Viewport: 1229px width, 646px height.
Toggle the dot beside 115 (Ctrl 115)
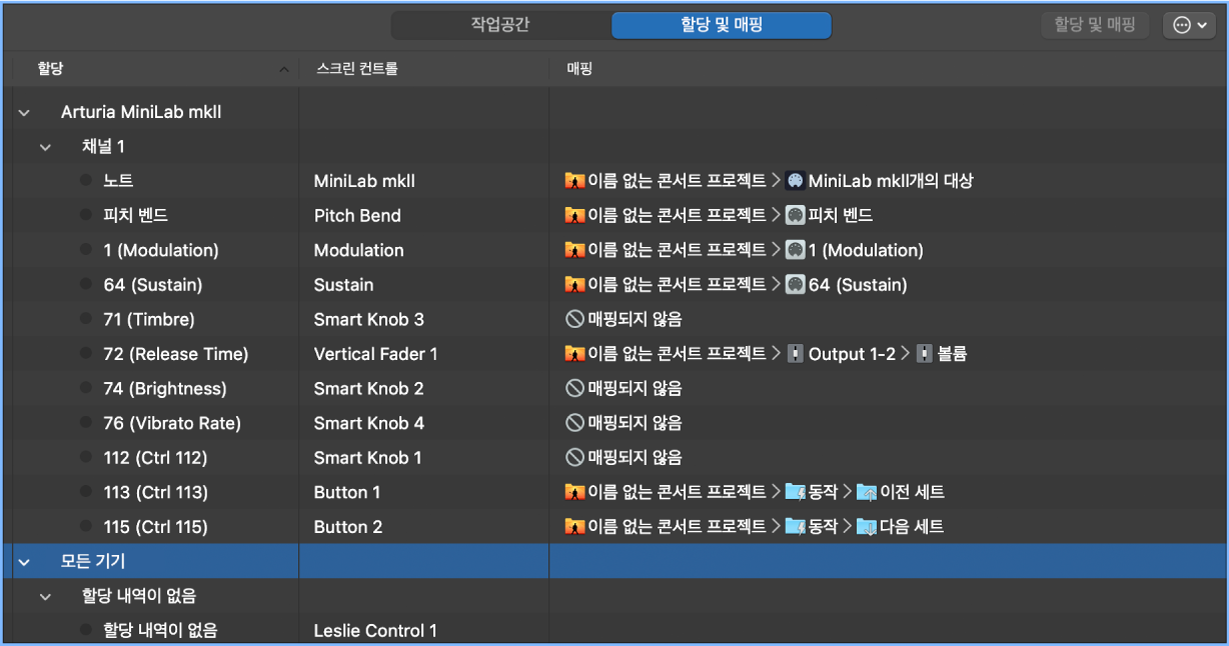(x=86, y=527)
